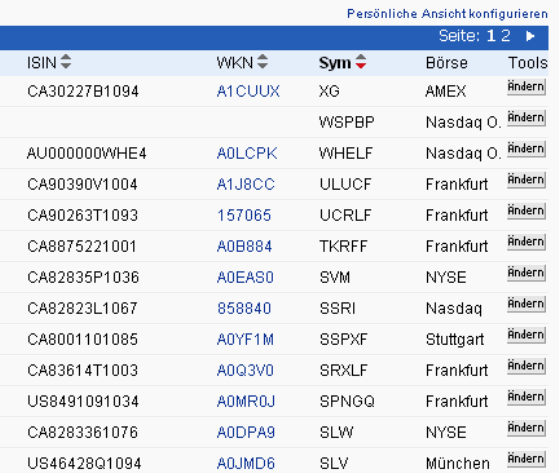Image resolution: width=559 pixels, height=473 pixels.
Task: Open WKN link A1CUUX
Action: 248,91
